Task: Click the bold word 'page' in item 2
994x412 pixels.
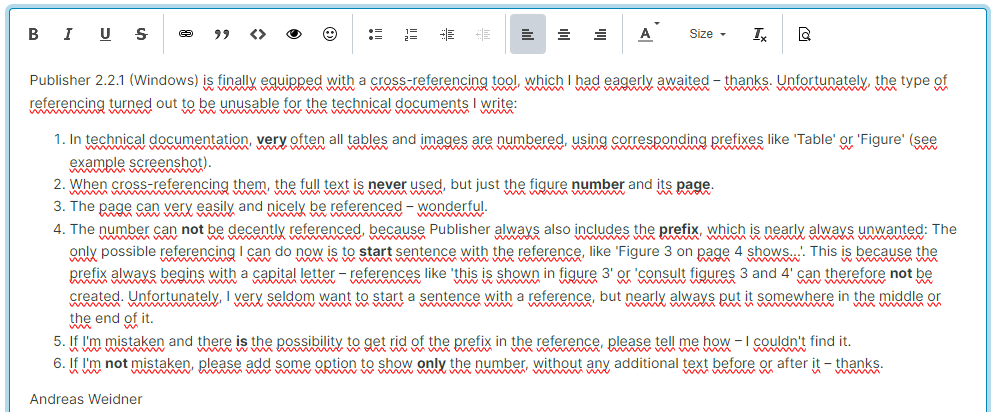Action: (693, 185)
